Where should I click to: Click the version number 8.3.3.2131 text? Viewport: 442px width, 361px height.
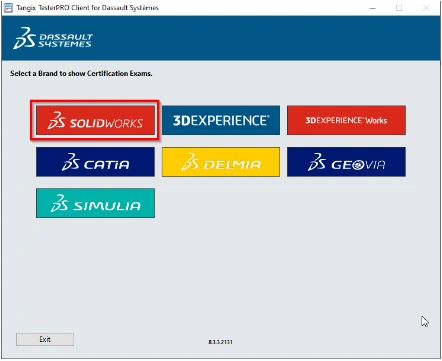[221, 342]
